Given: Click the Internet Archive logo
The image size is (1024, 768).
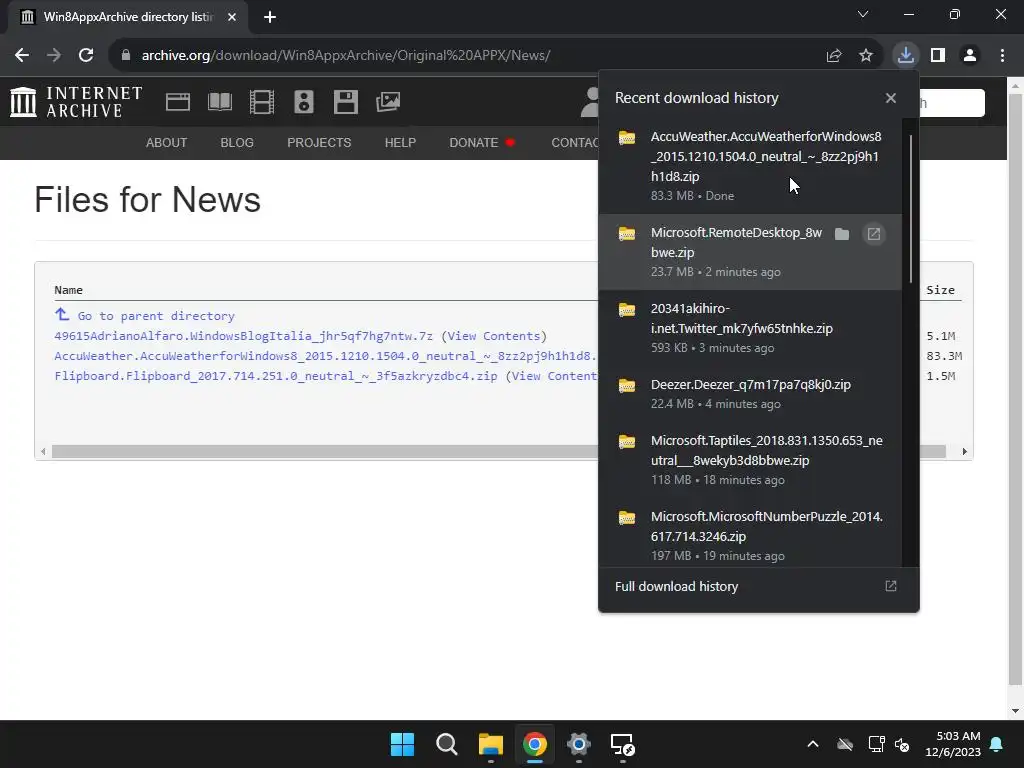Looking at the screenshot, I should point(76,102).
